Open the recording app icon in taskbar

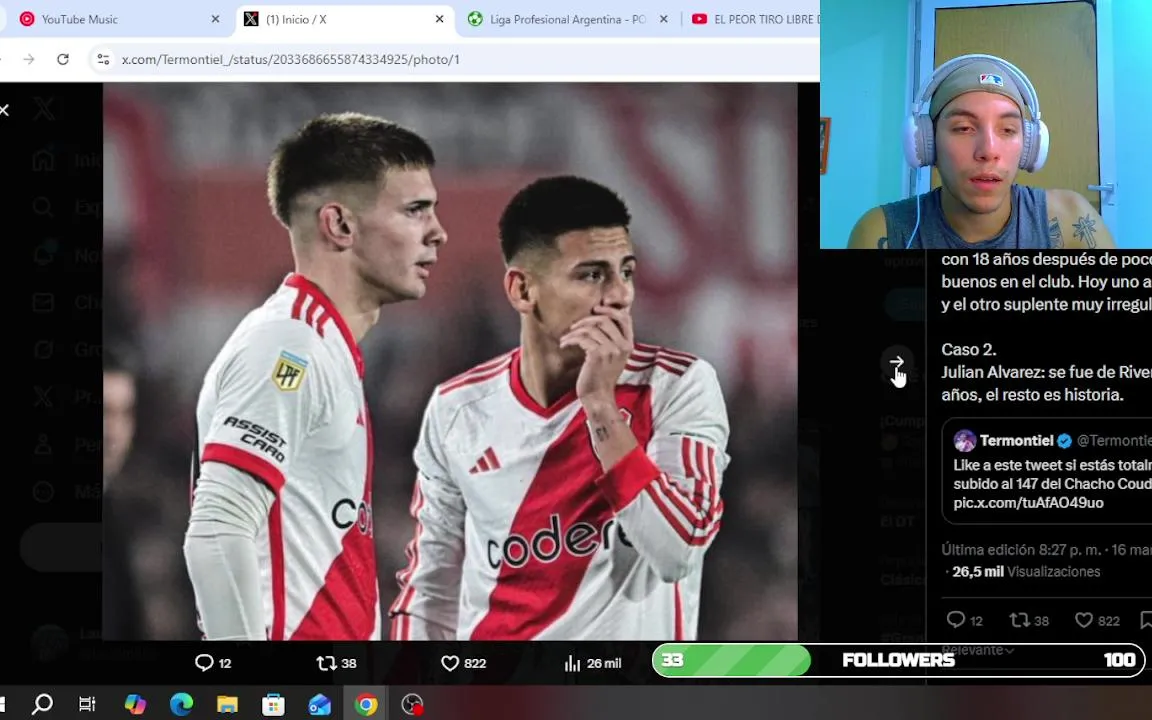[x=413, y=704]
